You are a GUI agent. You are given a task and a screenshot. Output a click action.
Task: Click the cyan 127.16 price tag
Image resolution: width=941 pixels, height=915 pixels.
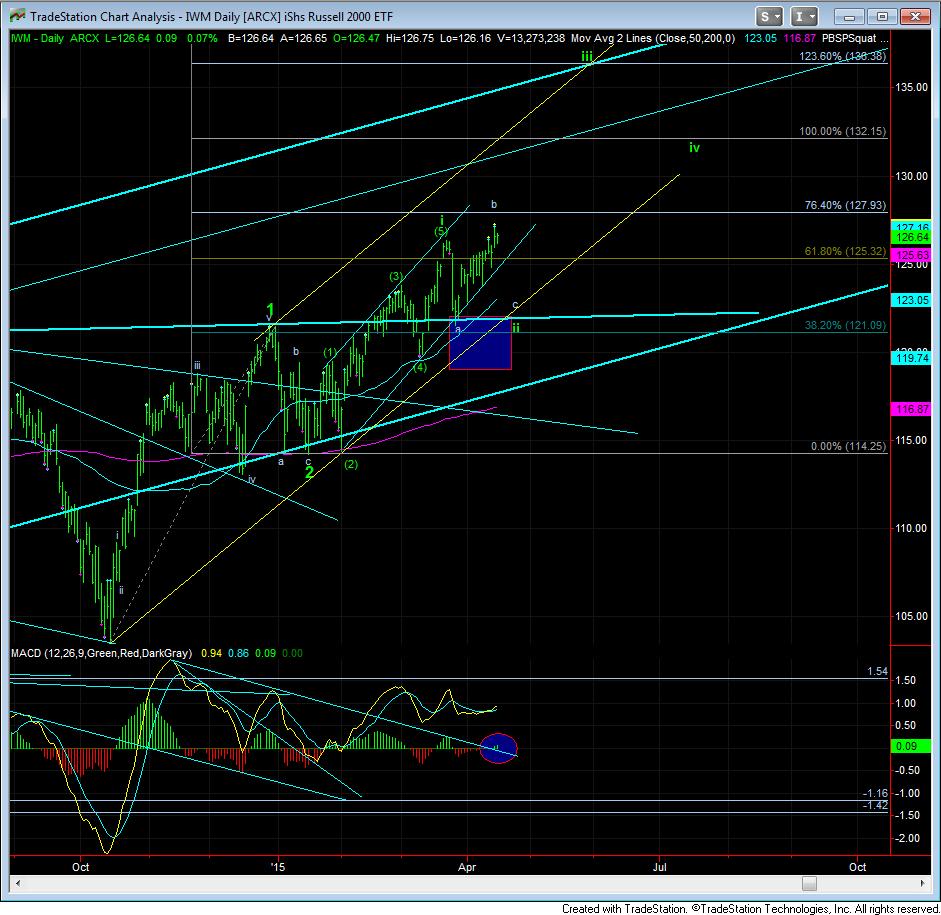coord(912,227)
